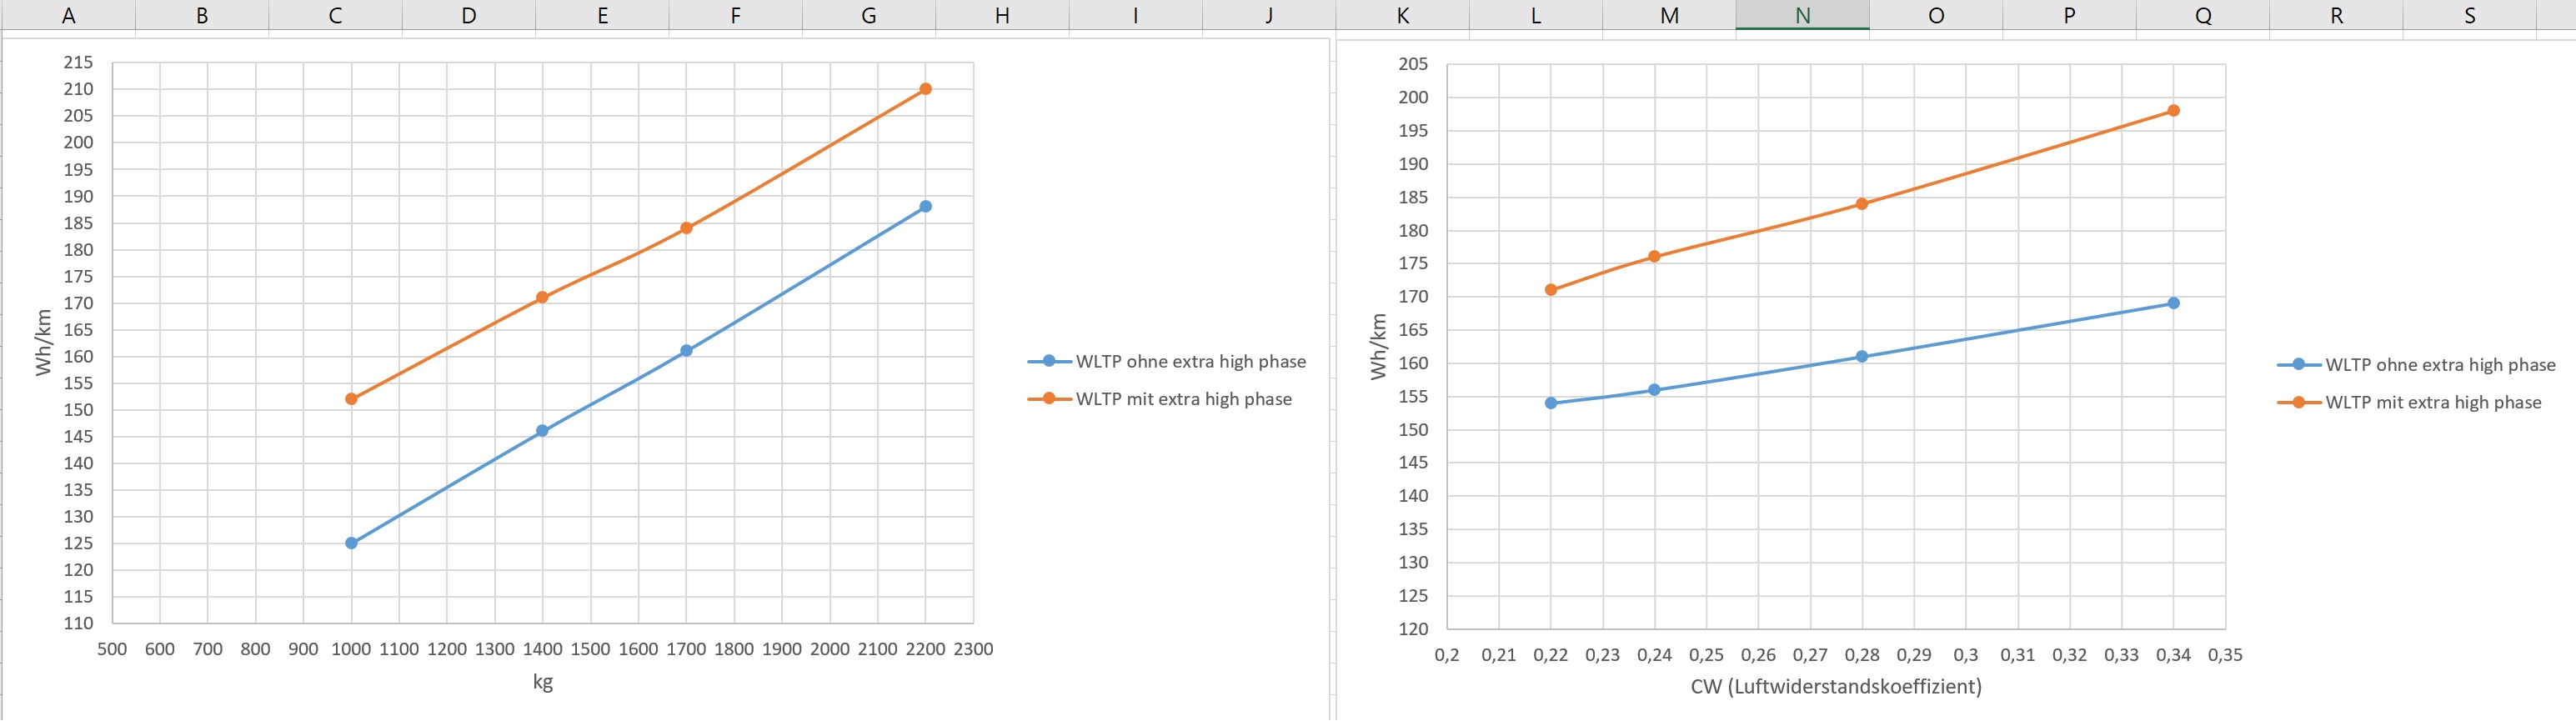The width and height of the screenshot is (2576, 721).
Task: Click orange data point at 2200 kg
Action: click(925, 89)
